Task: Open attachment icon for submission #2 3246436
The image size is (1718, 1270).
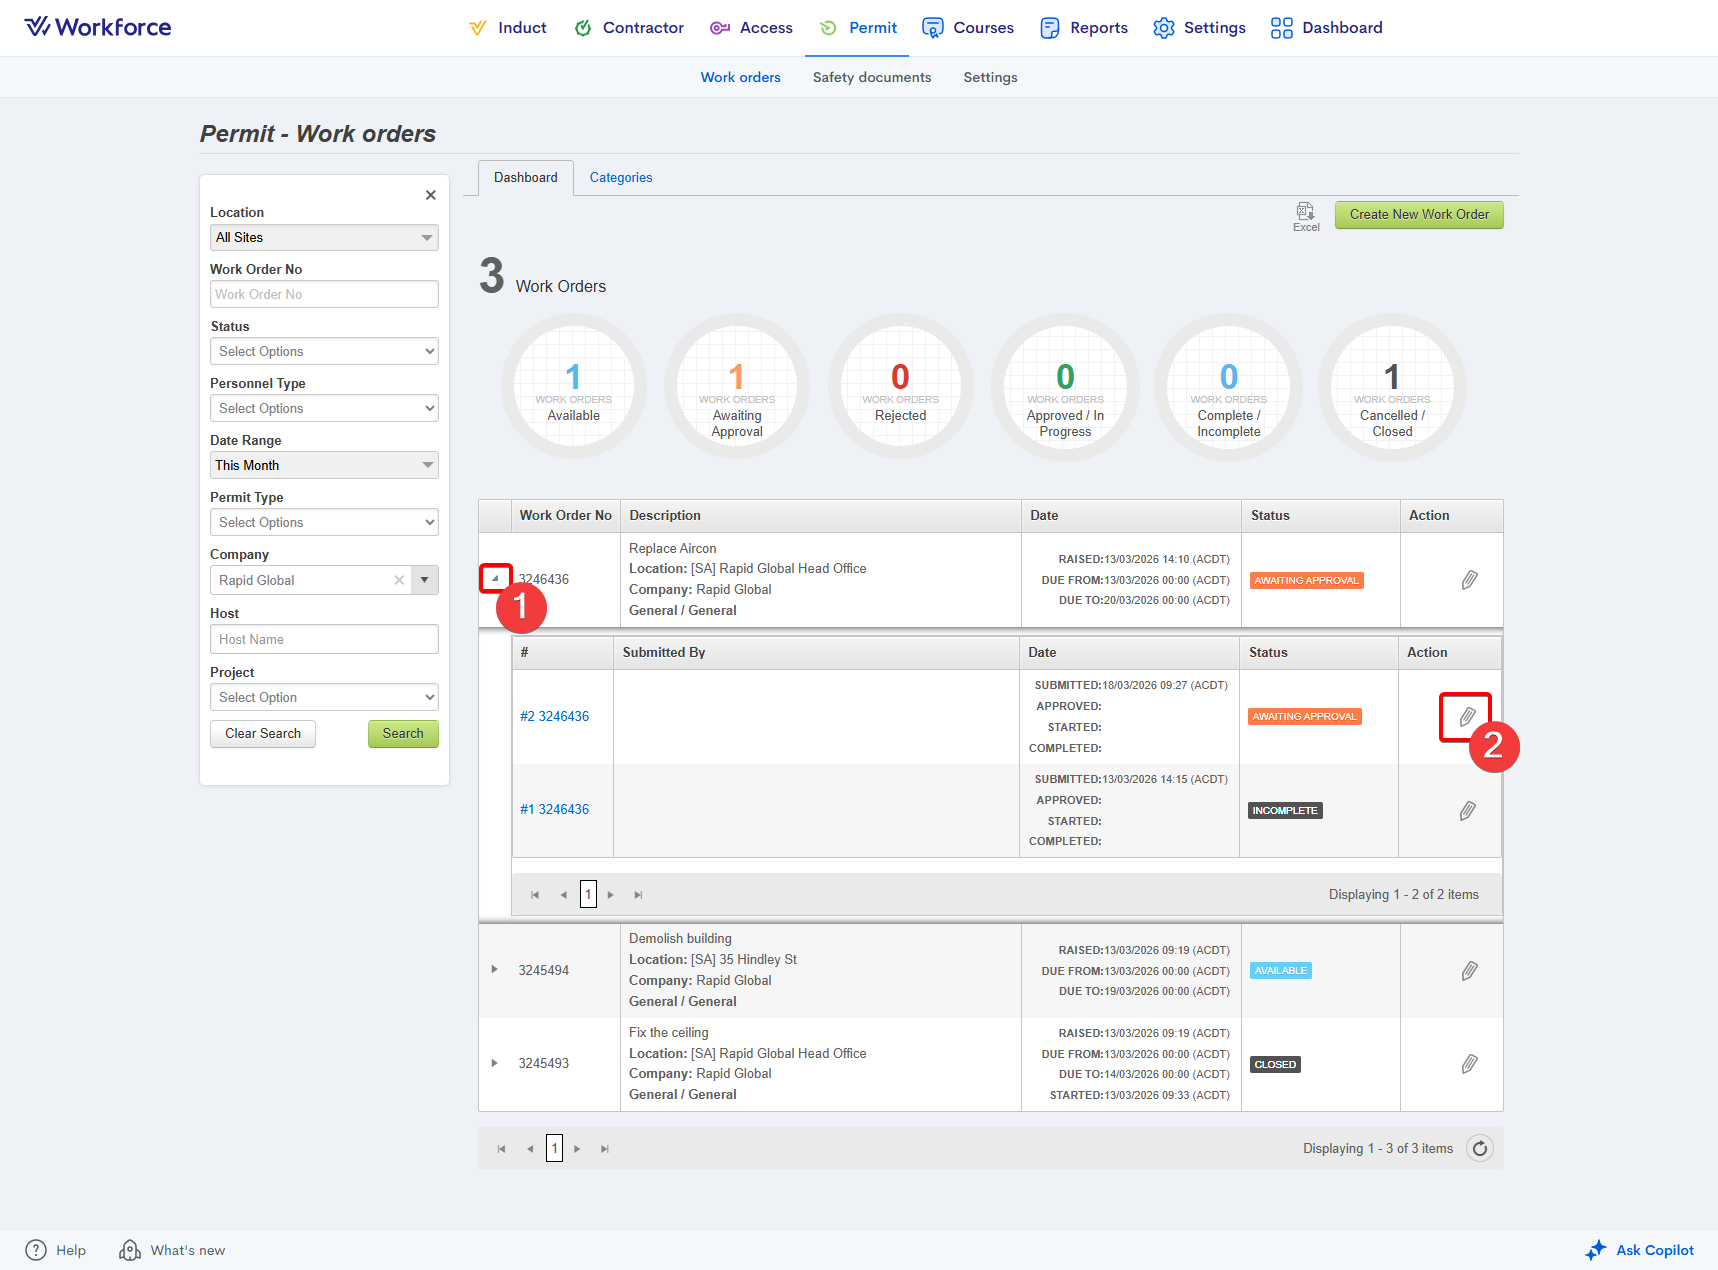Action: click(1467, 717)
